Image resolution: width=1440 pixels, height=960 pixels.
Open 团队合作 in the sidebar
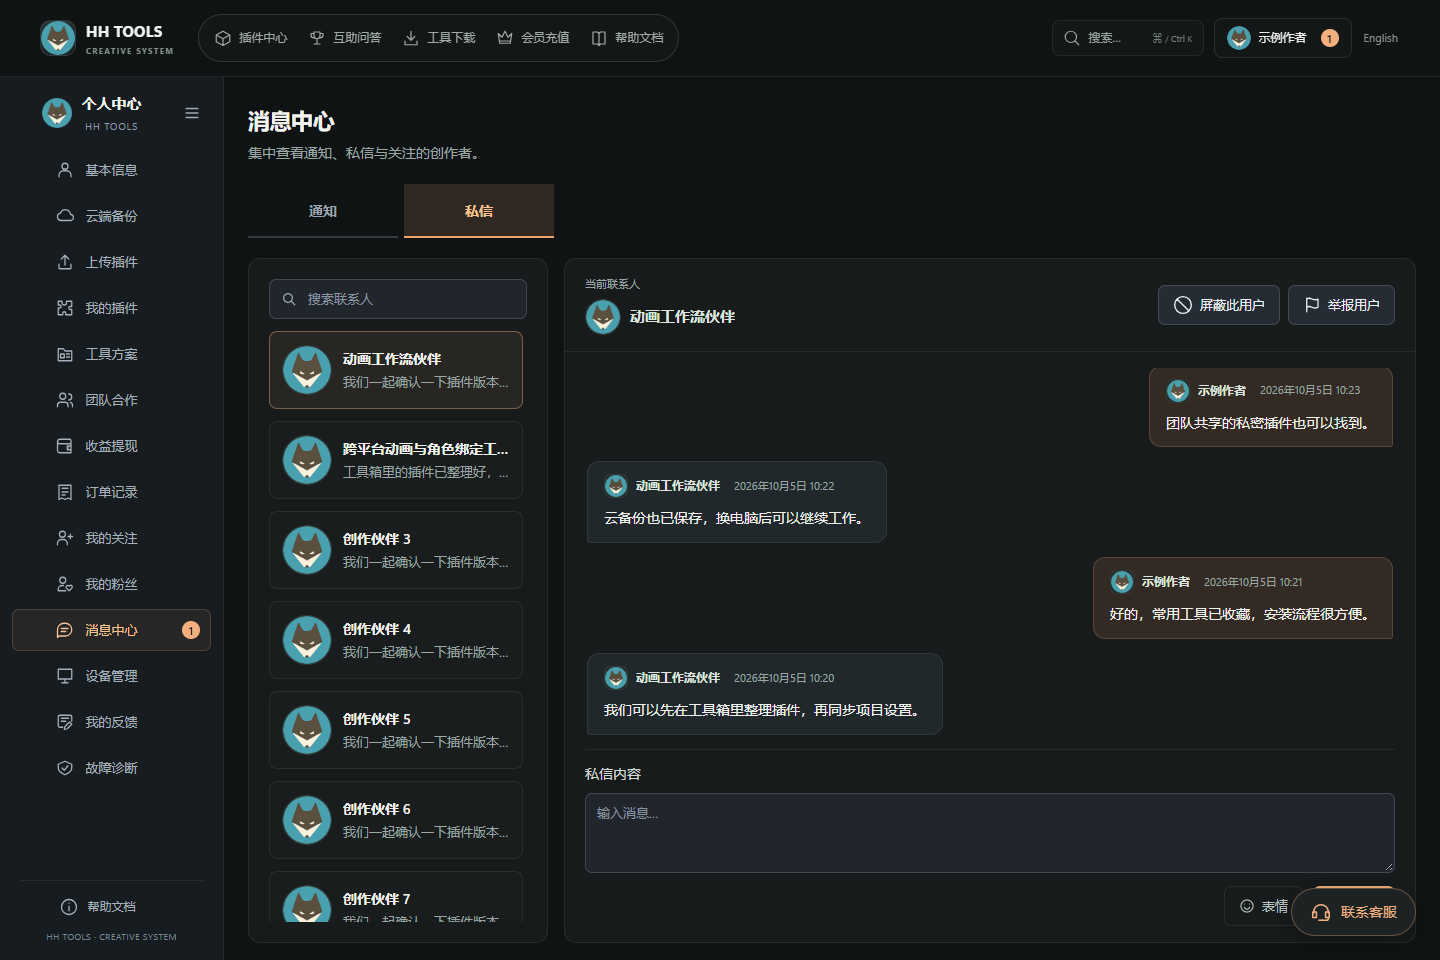pos(111,400)
